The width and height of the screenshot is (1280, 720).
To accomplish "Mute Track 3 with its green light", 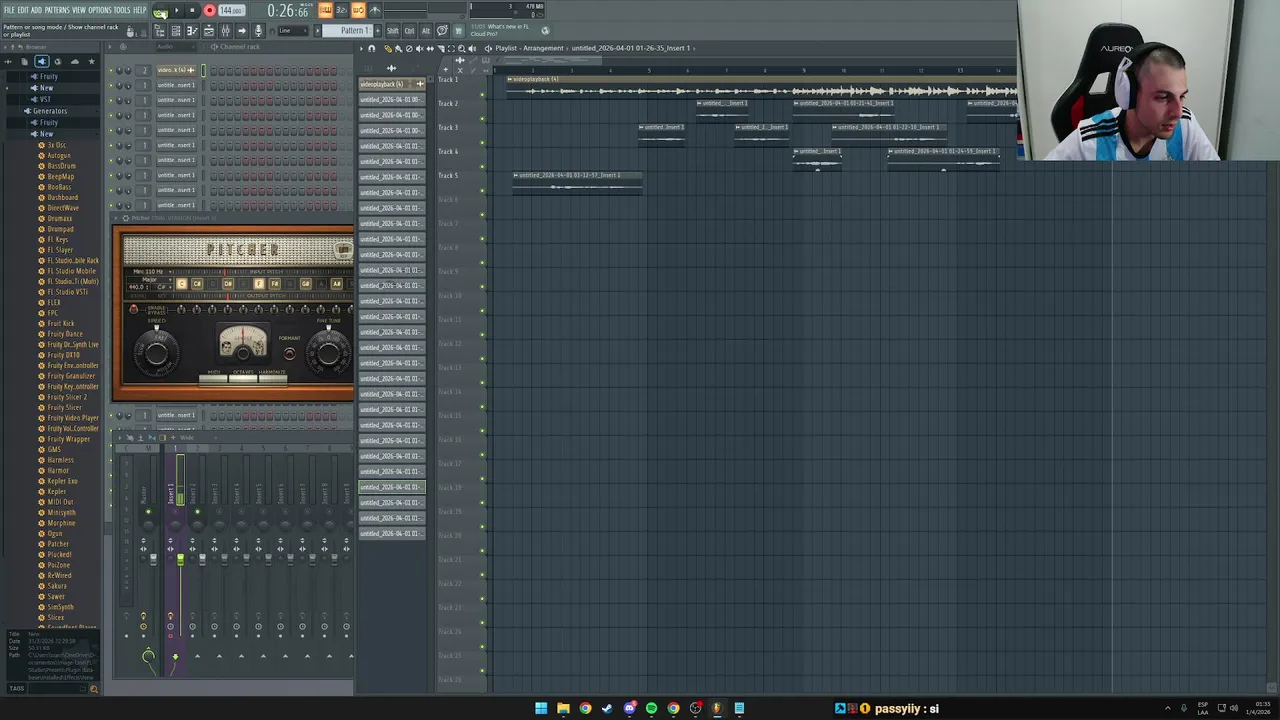I will 482,143.
